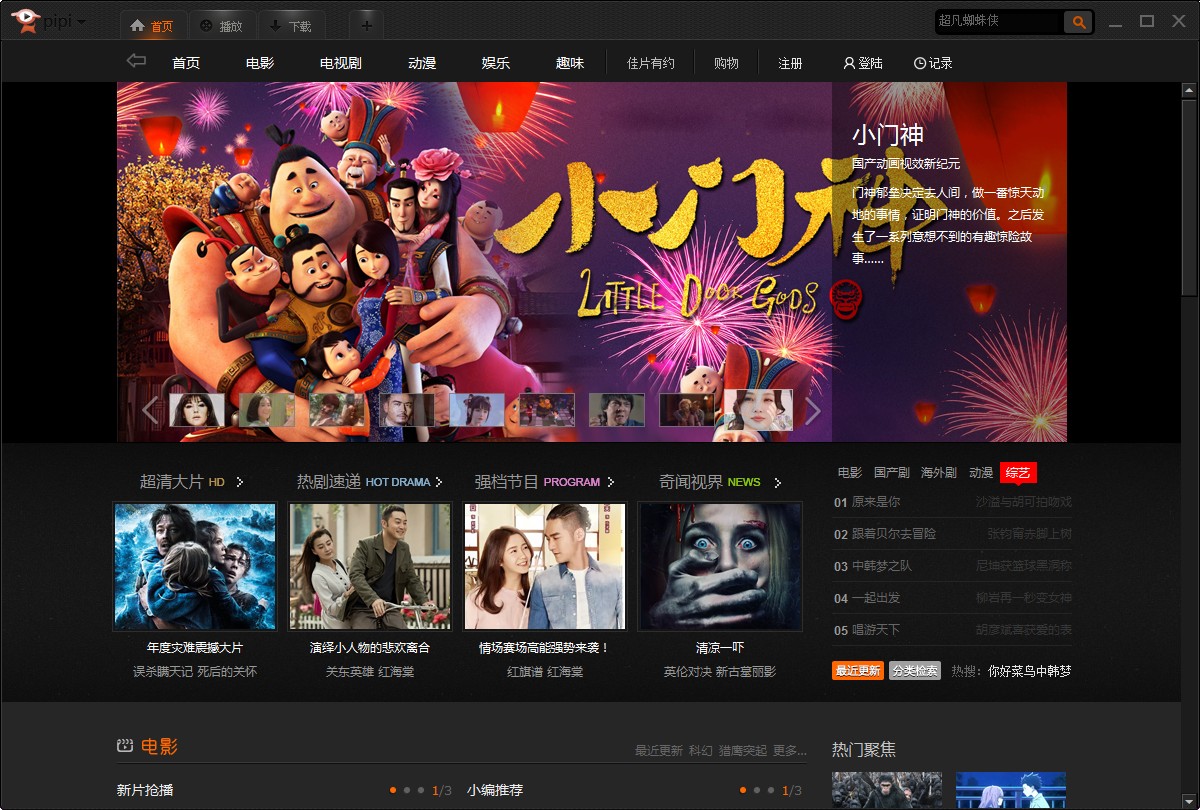Show previous banner with left arrow
This screenshot has height=810, width=1200.
150,410
